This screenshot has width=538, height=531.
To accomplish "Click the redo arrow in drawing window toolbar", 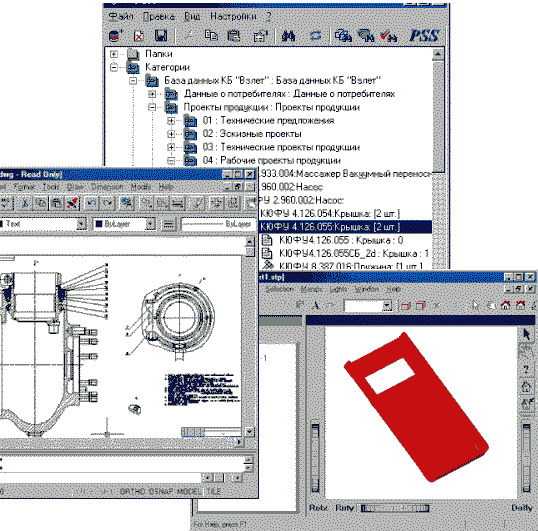I will [107, 203].
